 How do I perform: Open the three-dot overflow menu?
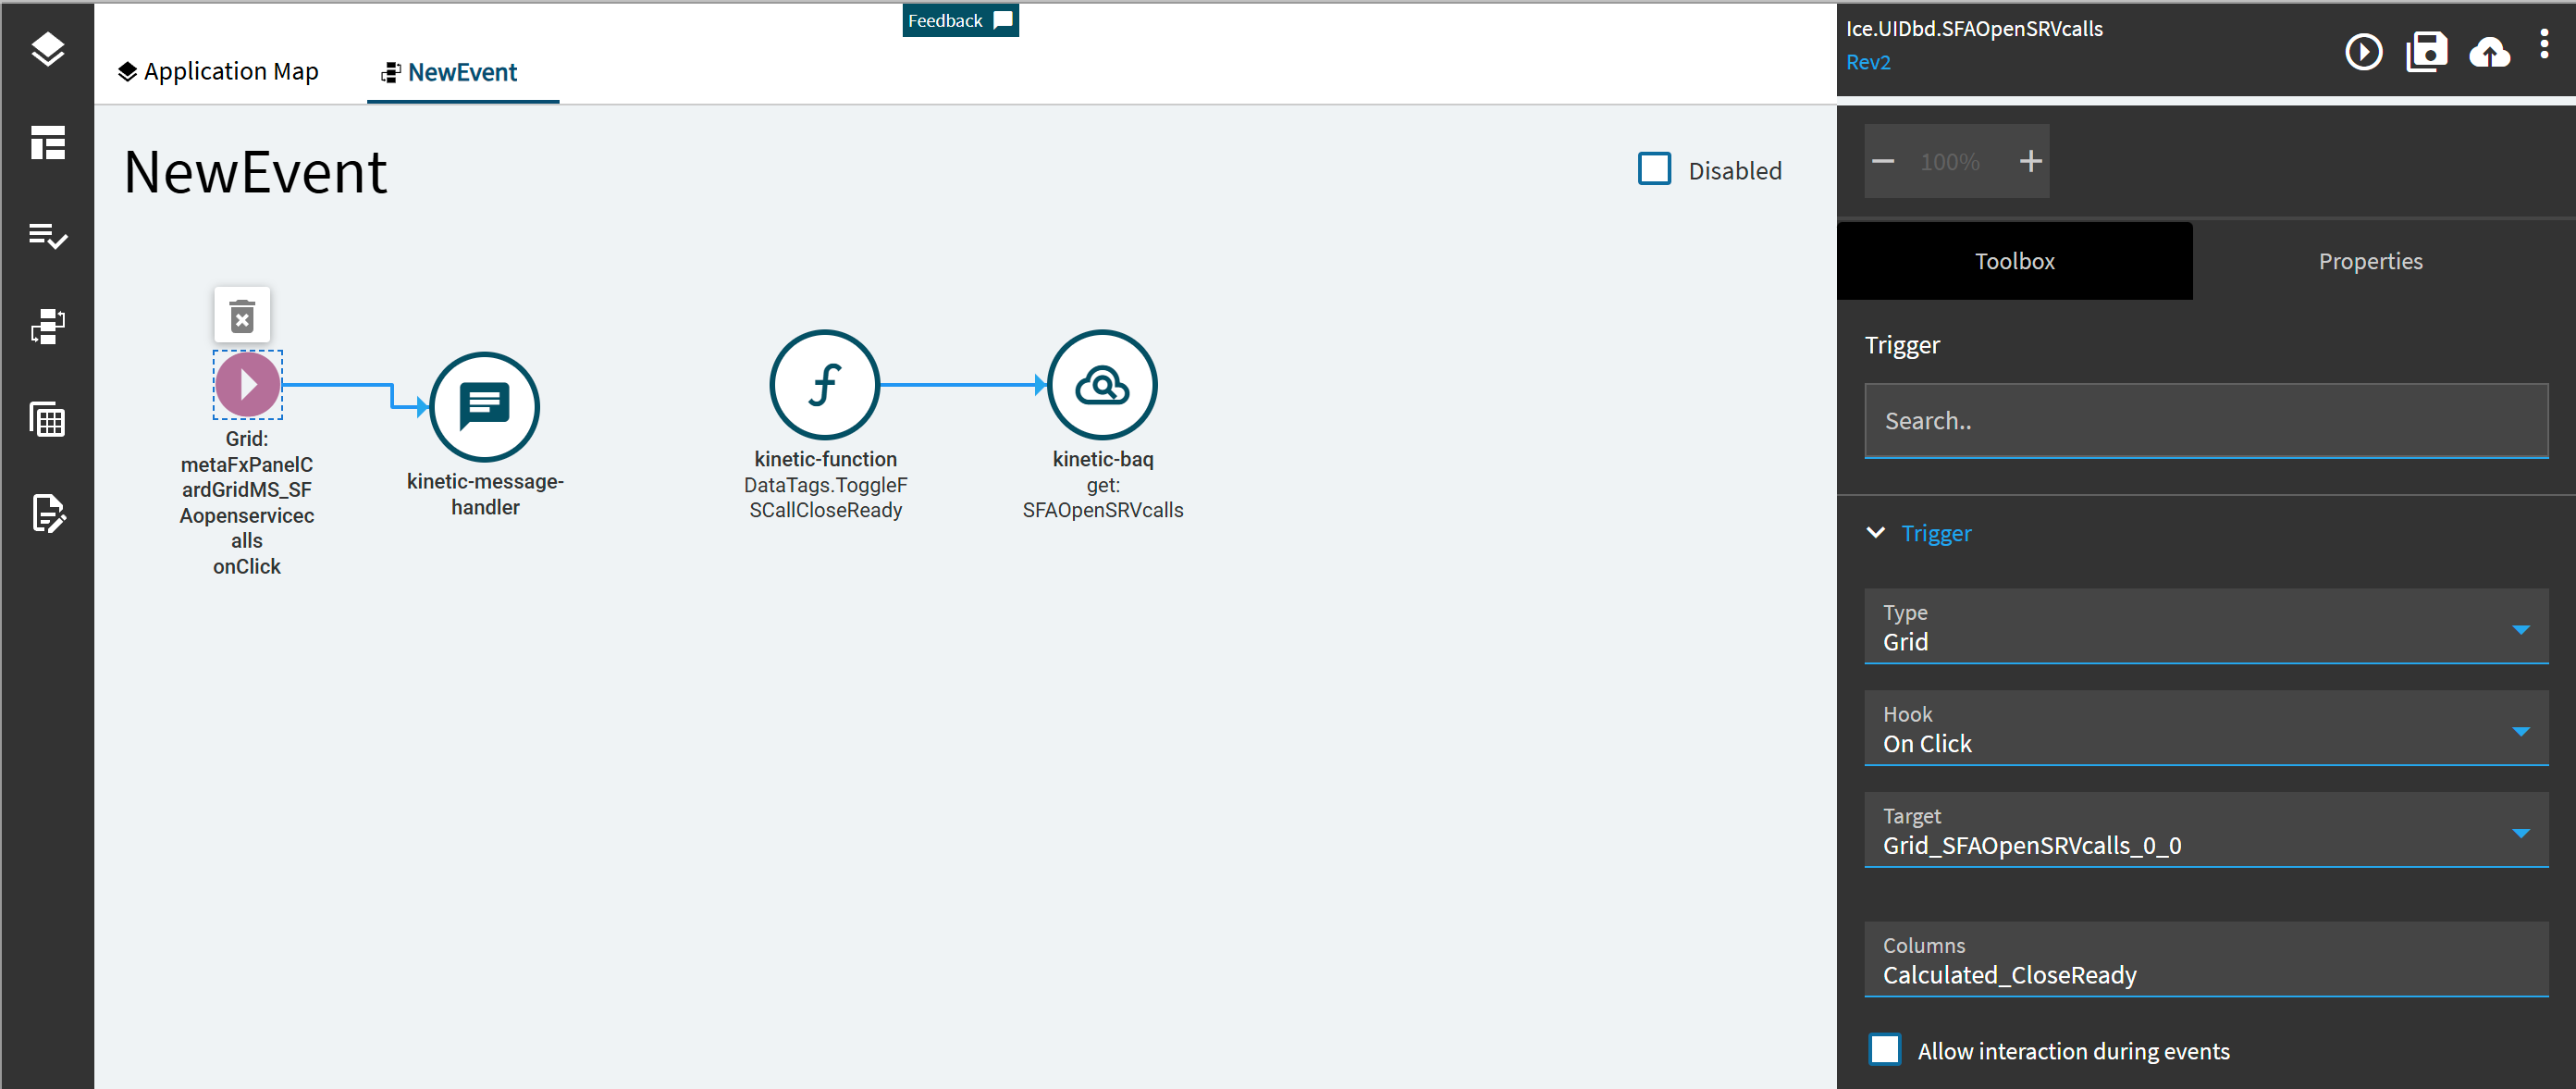2544,44
